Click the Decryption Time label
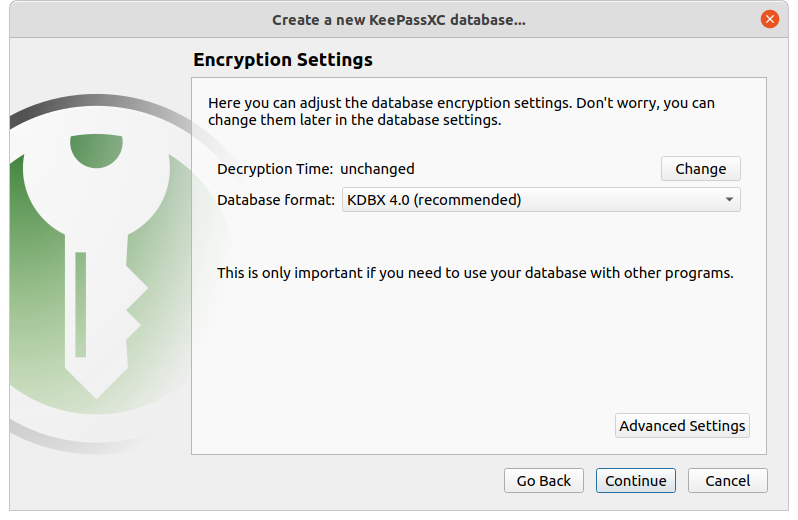Image resolution: width=798 pixels, height=520 pixels. click(275, 169)
